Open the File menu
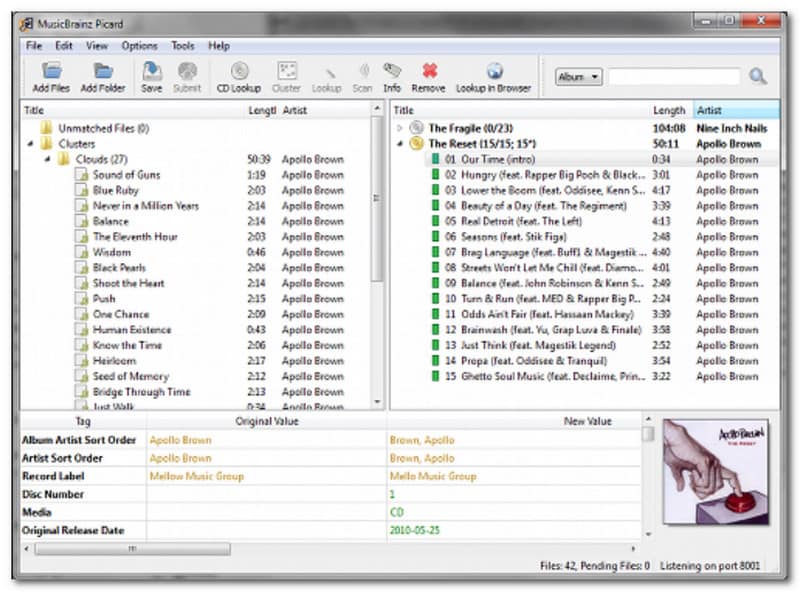This screenshot has height=592, width=800. click(34, 46)
